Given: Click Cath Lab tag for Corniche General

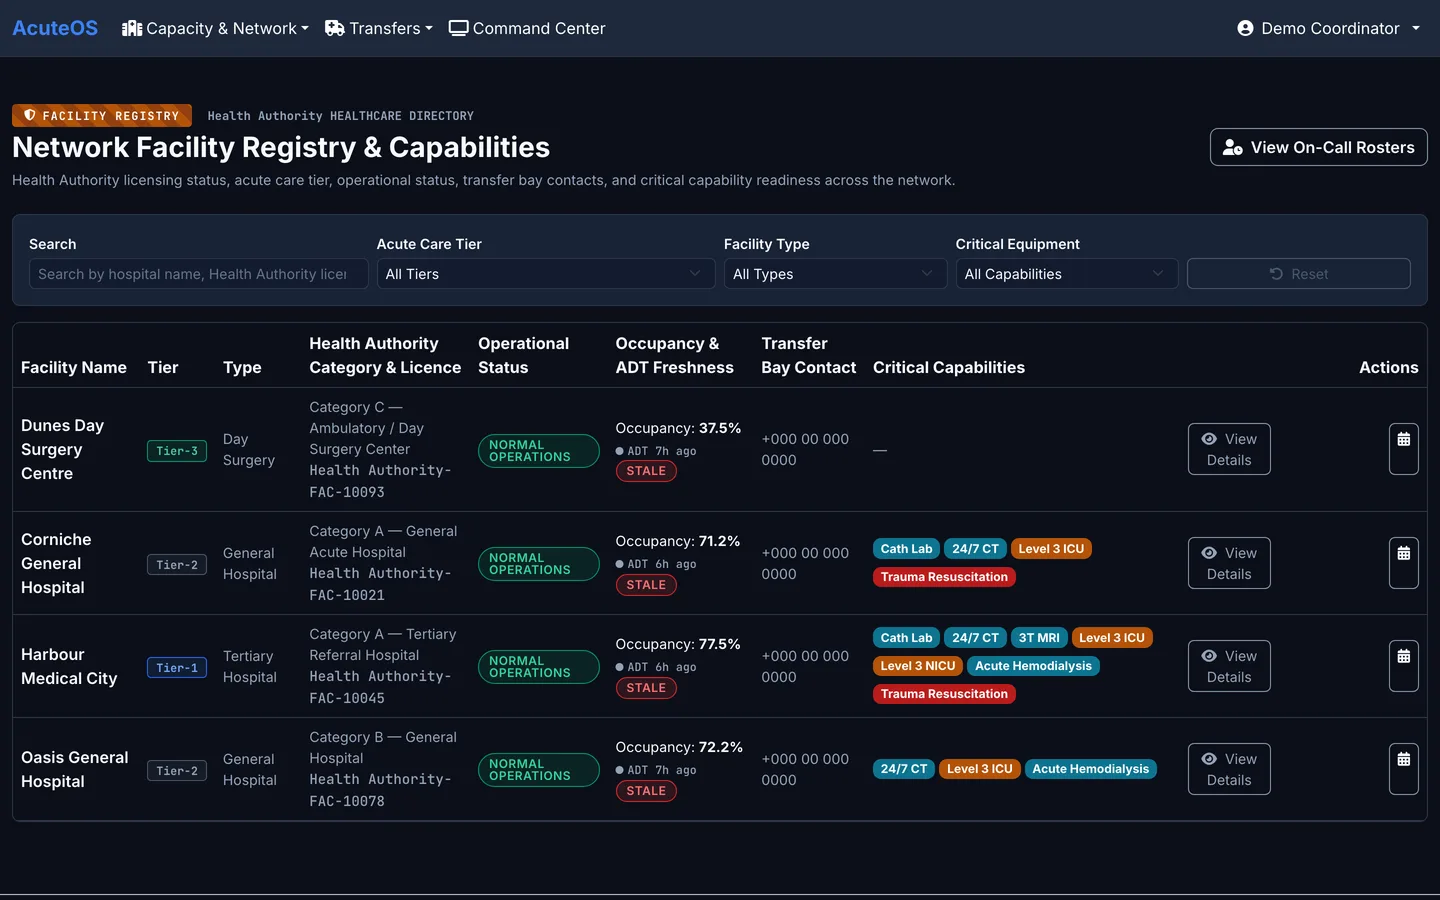Looking at the screenshot, I should pyautogui.click(x=906, y=549).
